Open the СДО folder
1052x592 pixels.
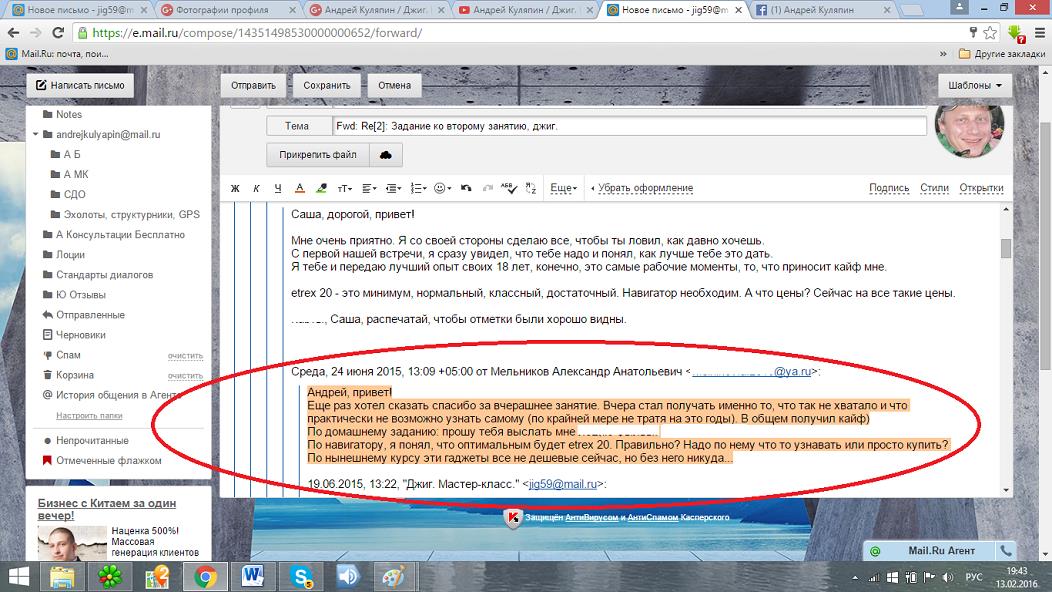coord(68,195)
